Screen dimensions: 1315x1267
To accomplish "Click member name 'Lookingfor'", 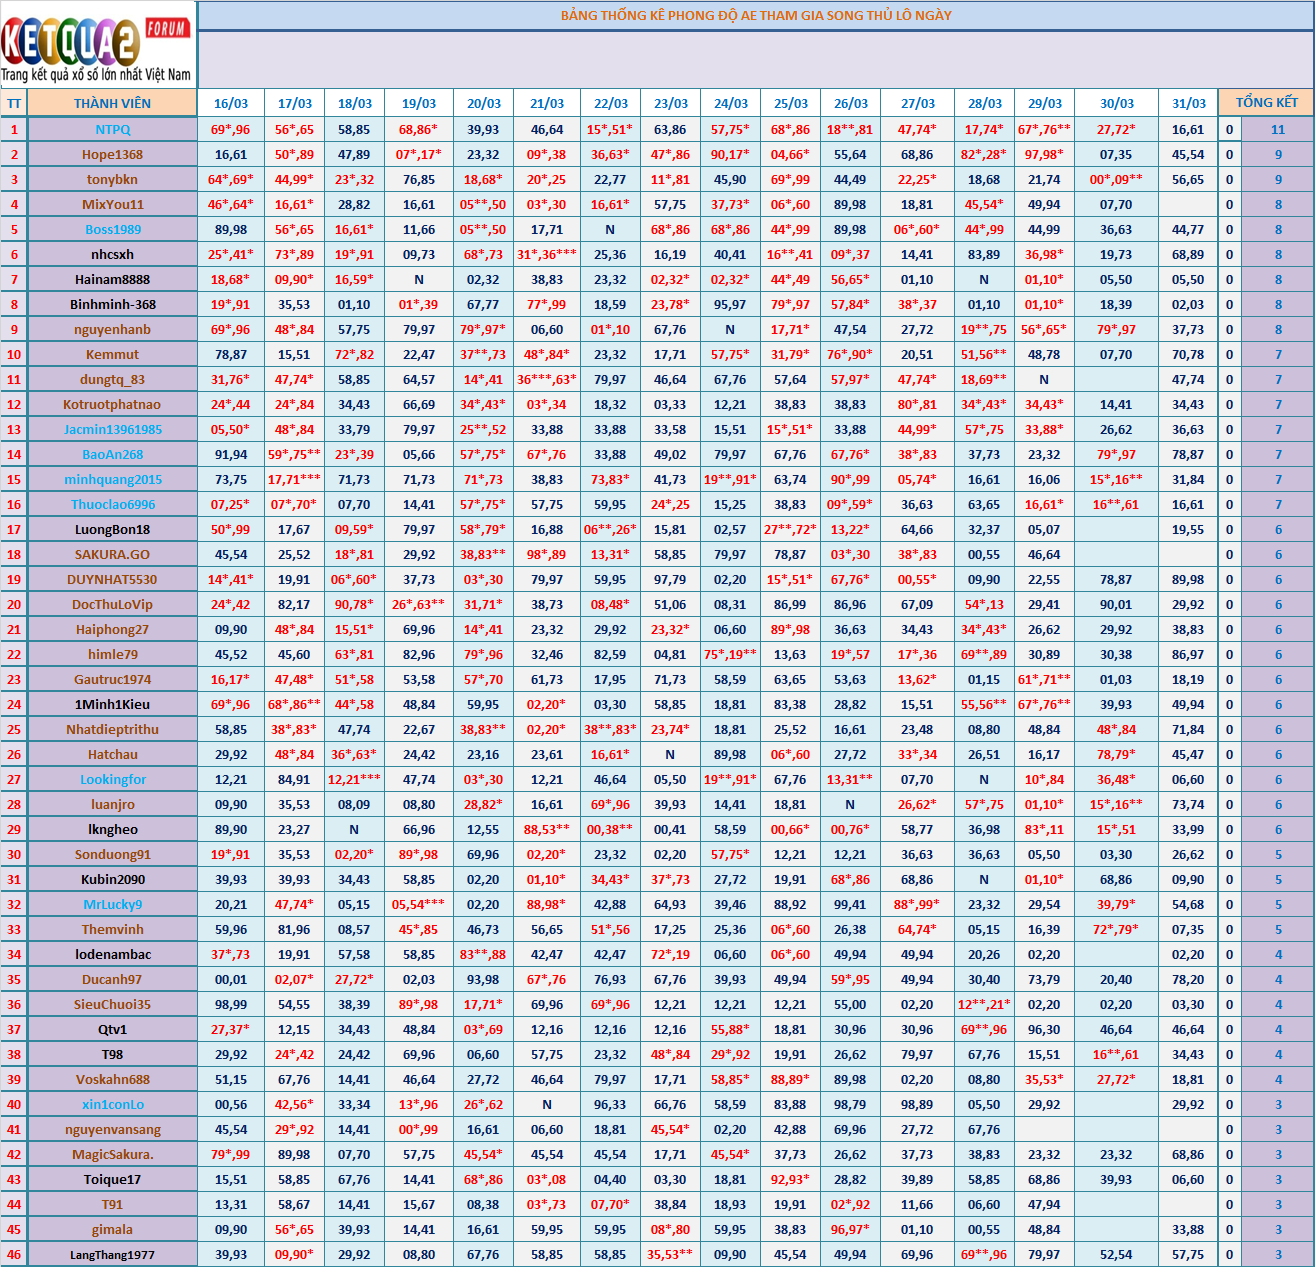I will pyautogui.click(x=112, y=779).
